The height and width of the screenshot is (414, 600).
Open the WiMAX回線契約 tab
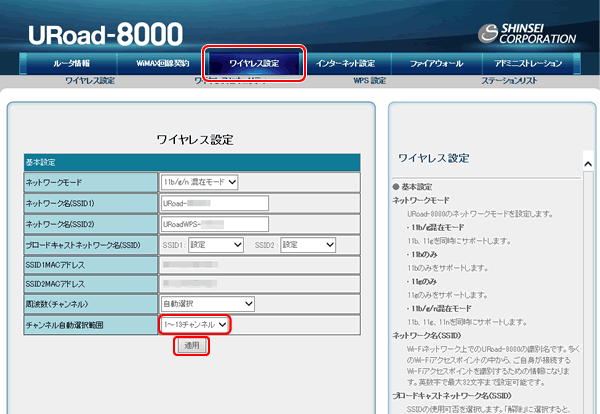tap(163, 64)
